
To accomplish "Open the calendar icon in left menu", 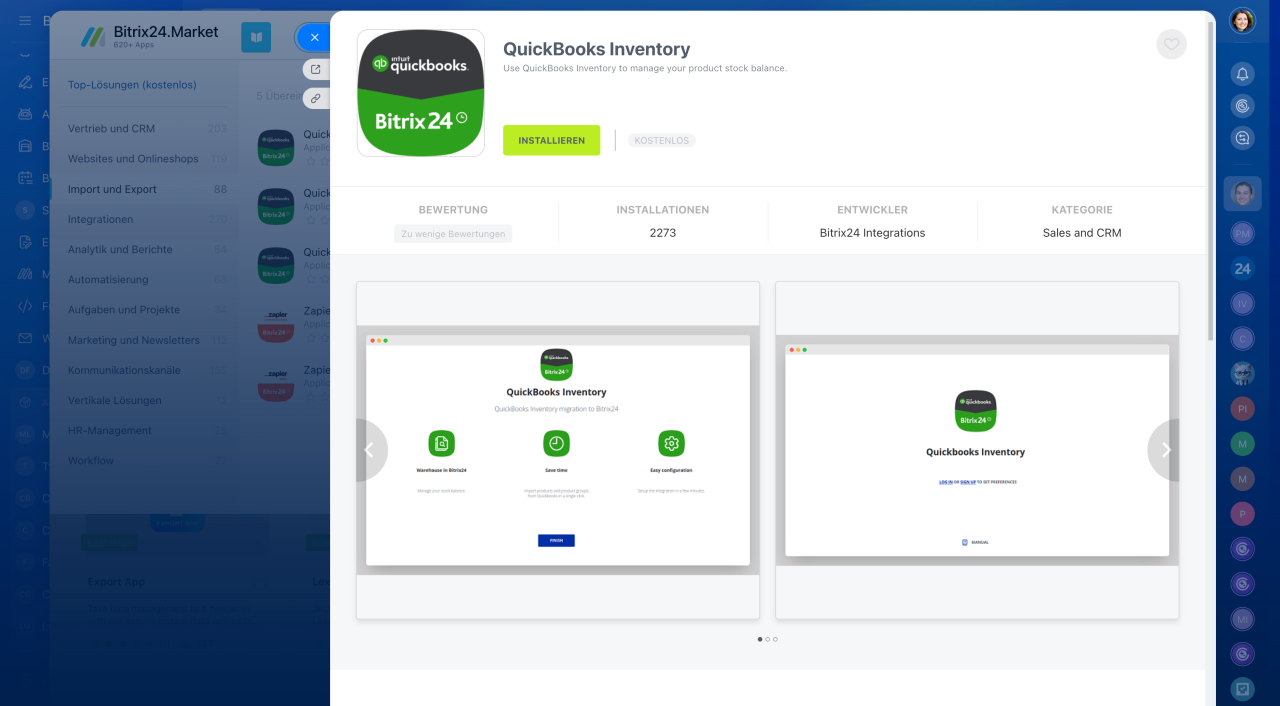I will tap(25, 178).
